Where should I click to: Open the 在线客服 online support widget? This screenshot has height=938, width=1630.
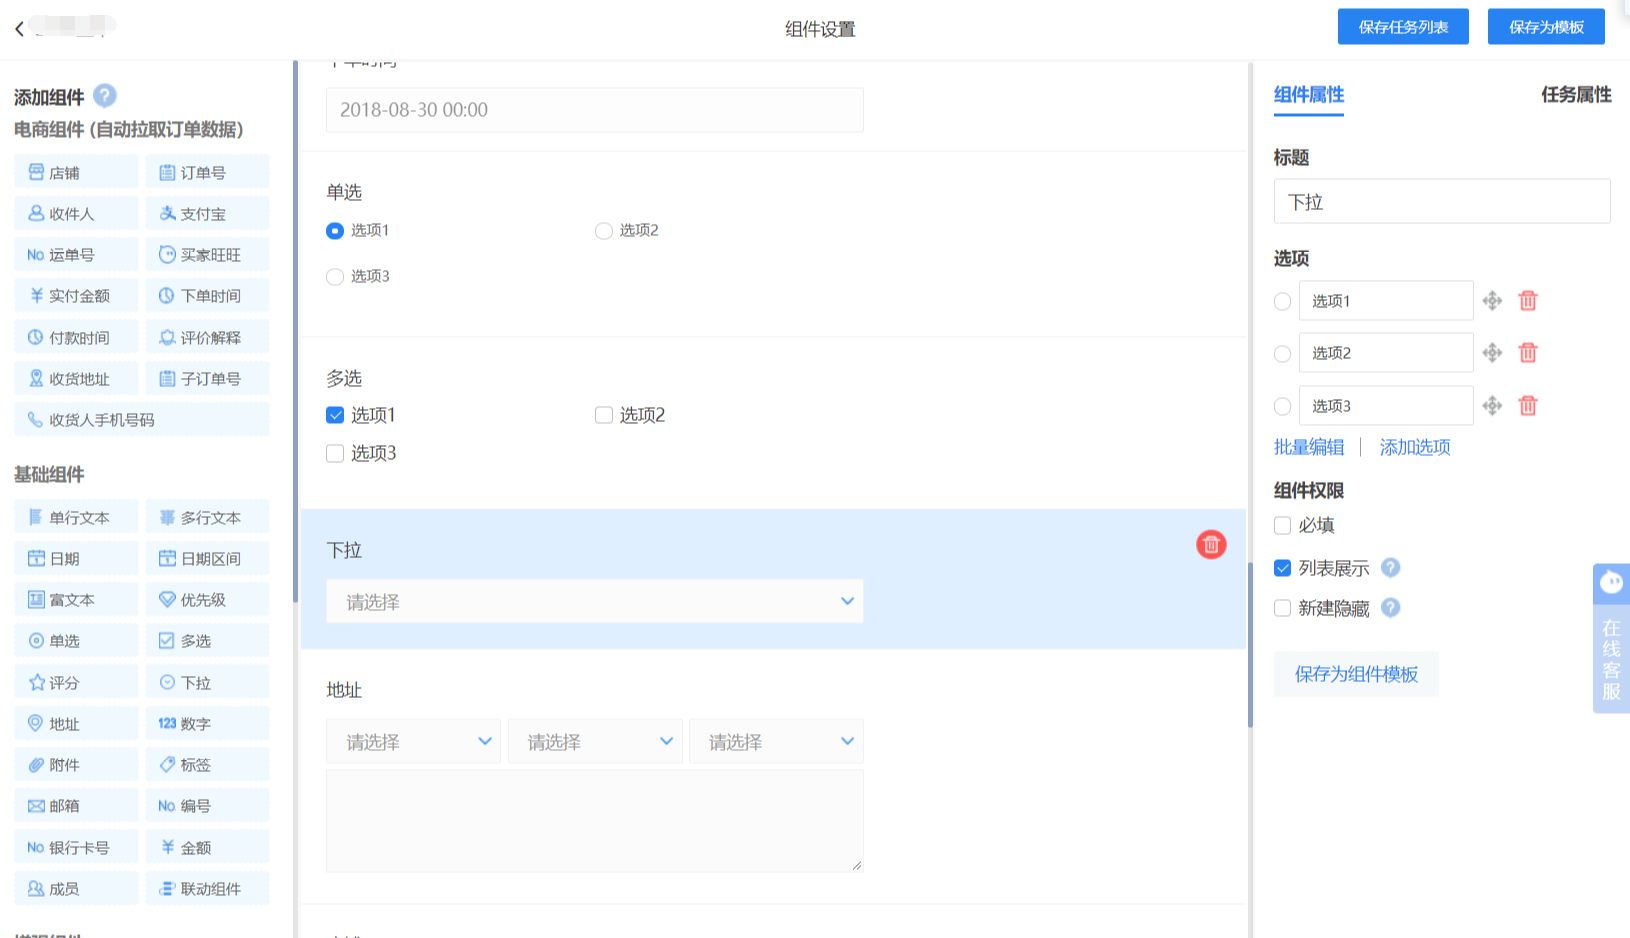click(x=1611, y=638)
